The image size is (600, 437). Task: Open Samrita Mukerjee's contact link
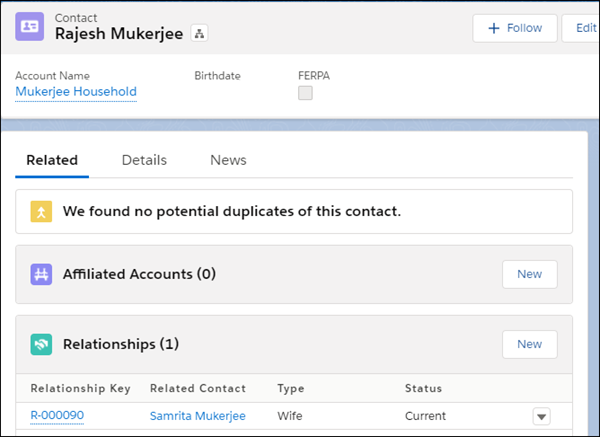(197, 416)
